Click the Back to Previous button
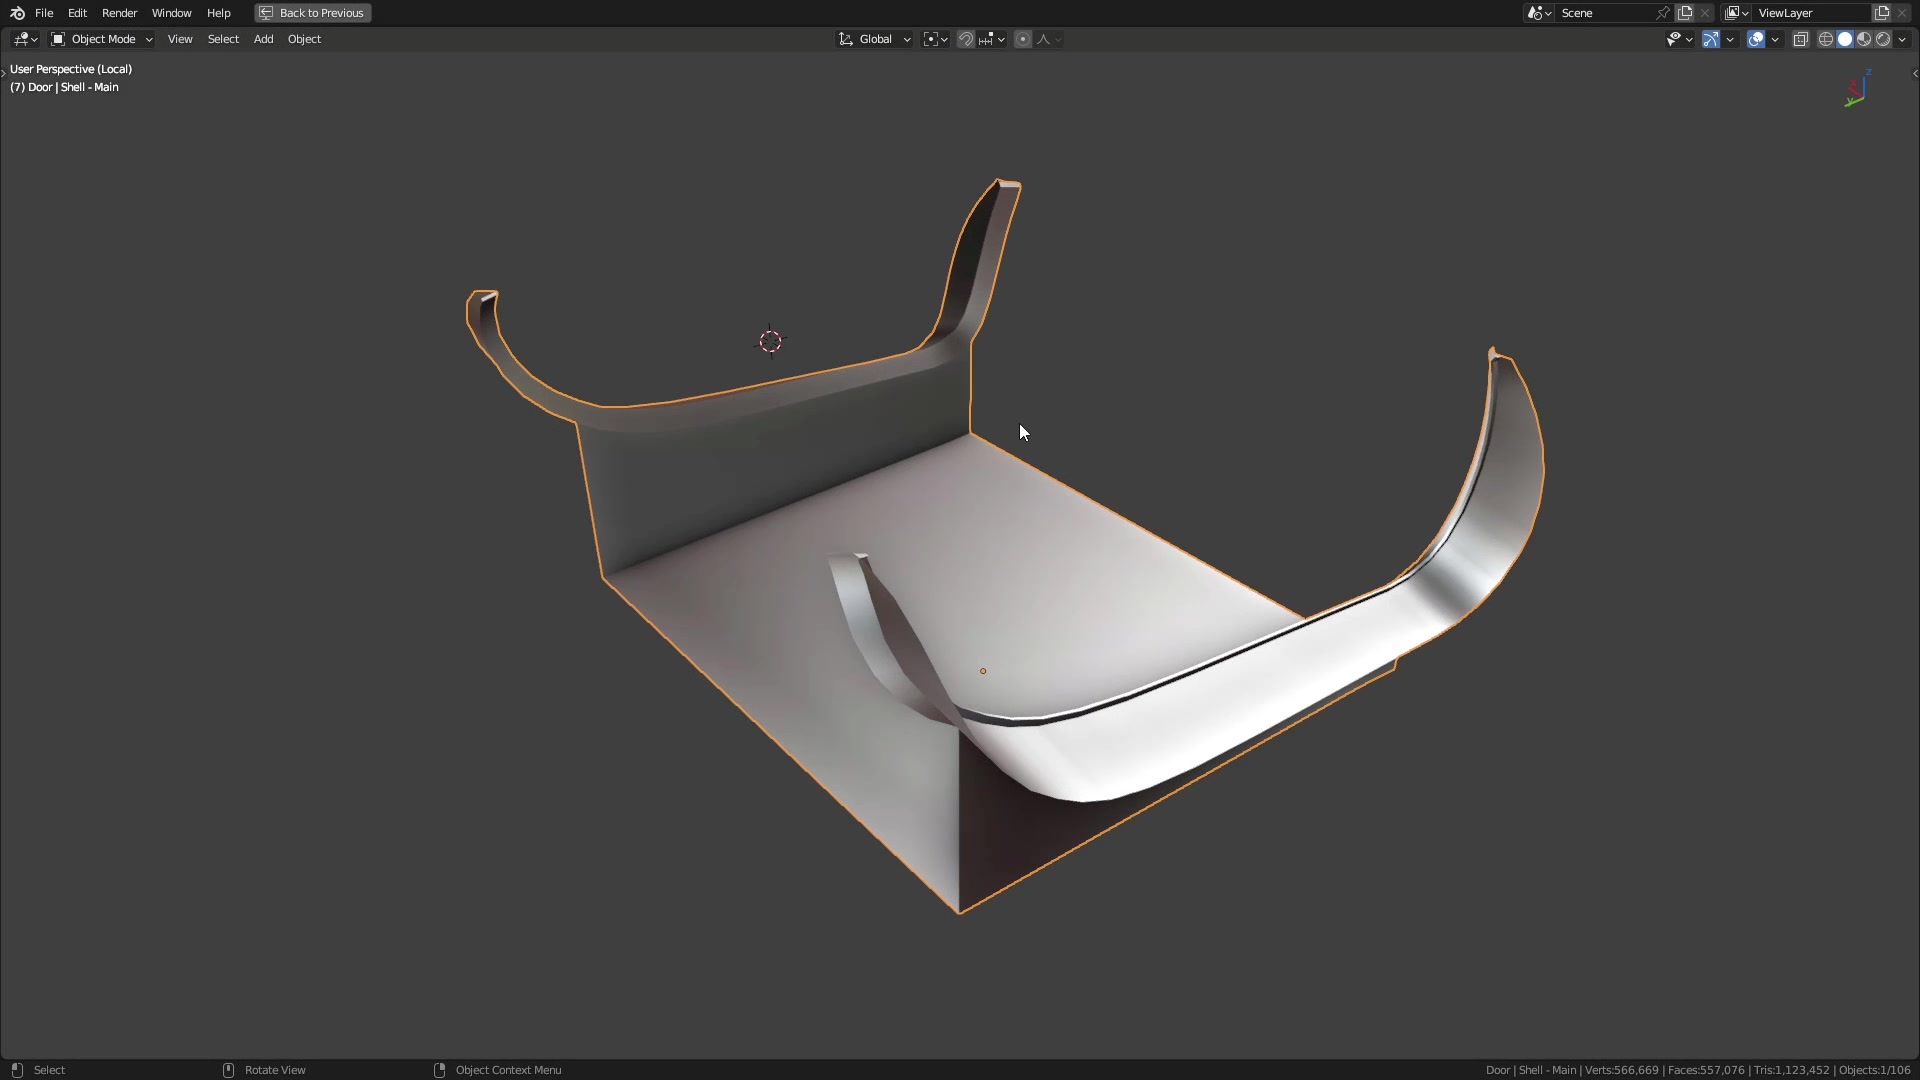Screen dimensions: 1920x1080 point(312,13)
